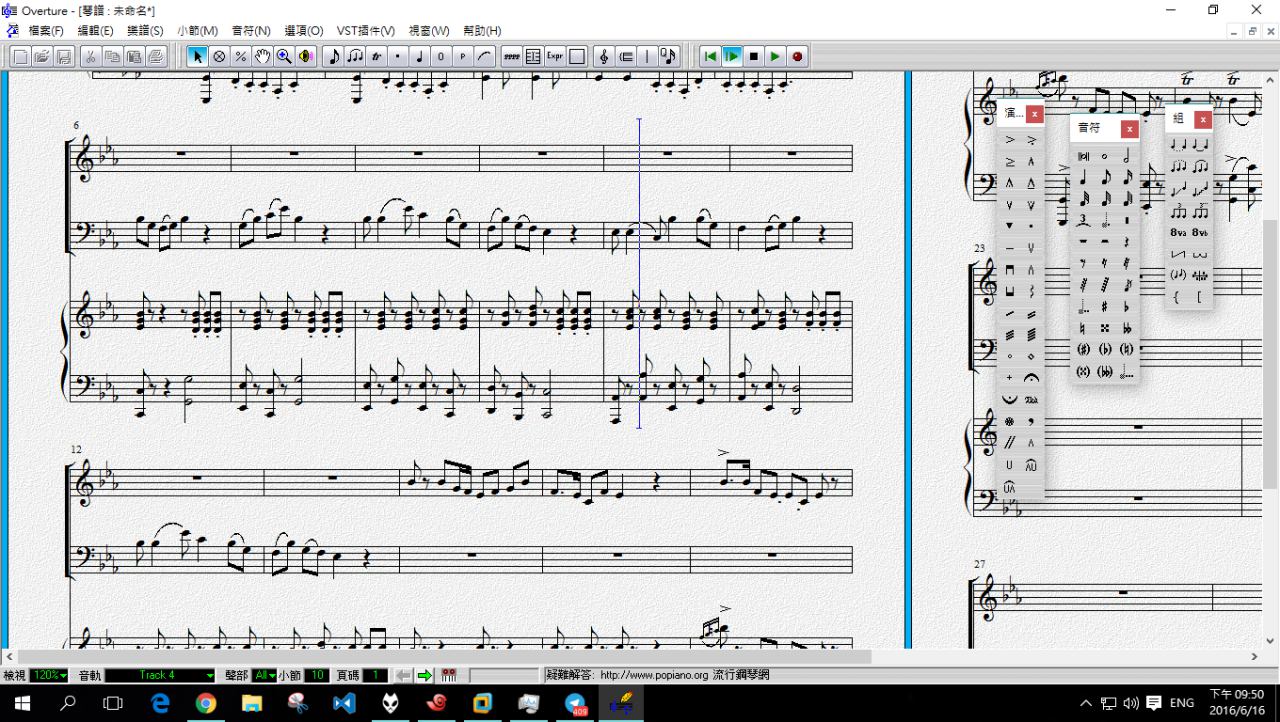Expand the 聲部 All voice dropdown
Image resolution: width=1280 pixels, height=722 pixels.
click(264, 676)
